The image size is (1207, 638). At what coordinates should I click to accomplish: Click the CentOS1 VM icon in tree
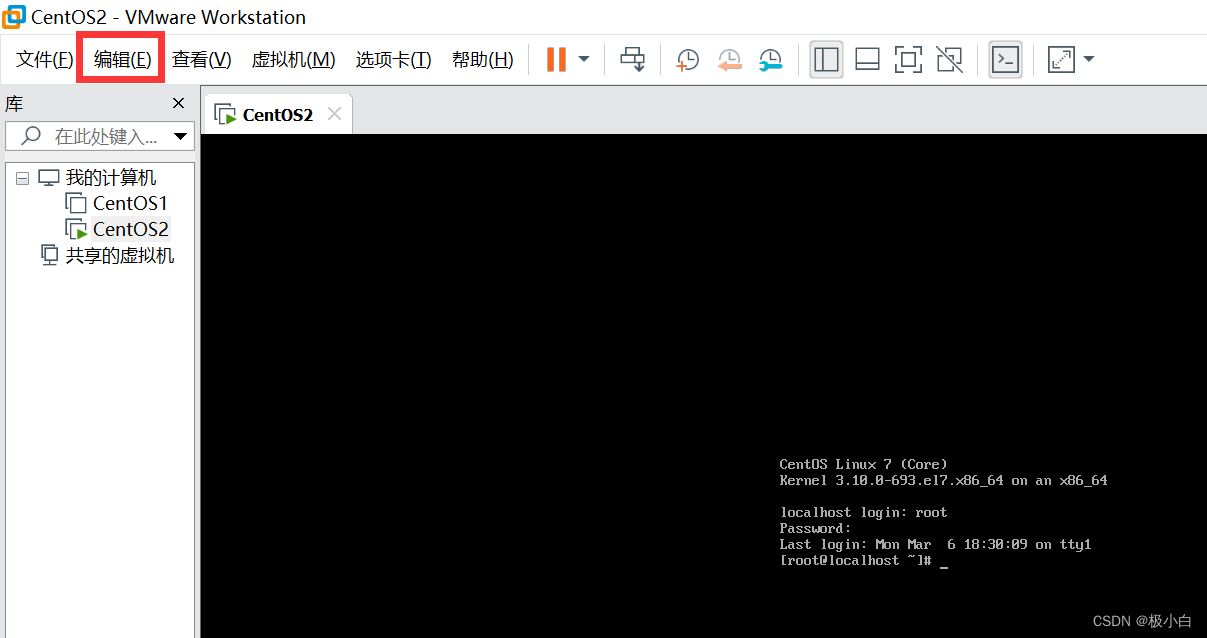76,203
